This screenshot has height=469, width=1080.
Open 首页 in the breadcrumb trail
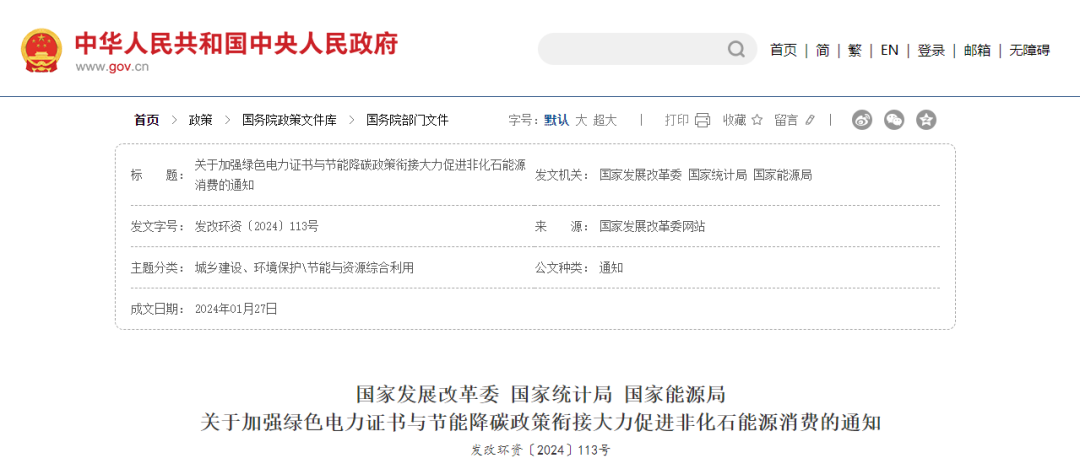tap(147, 120)
